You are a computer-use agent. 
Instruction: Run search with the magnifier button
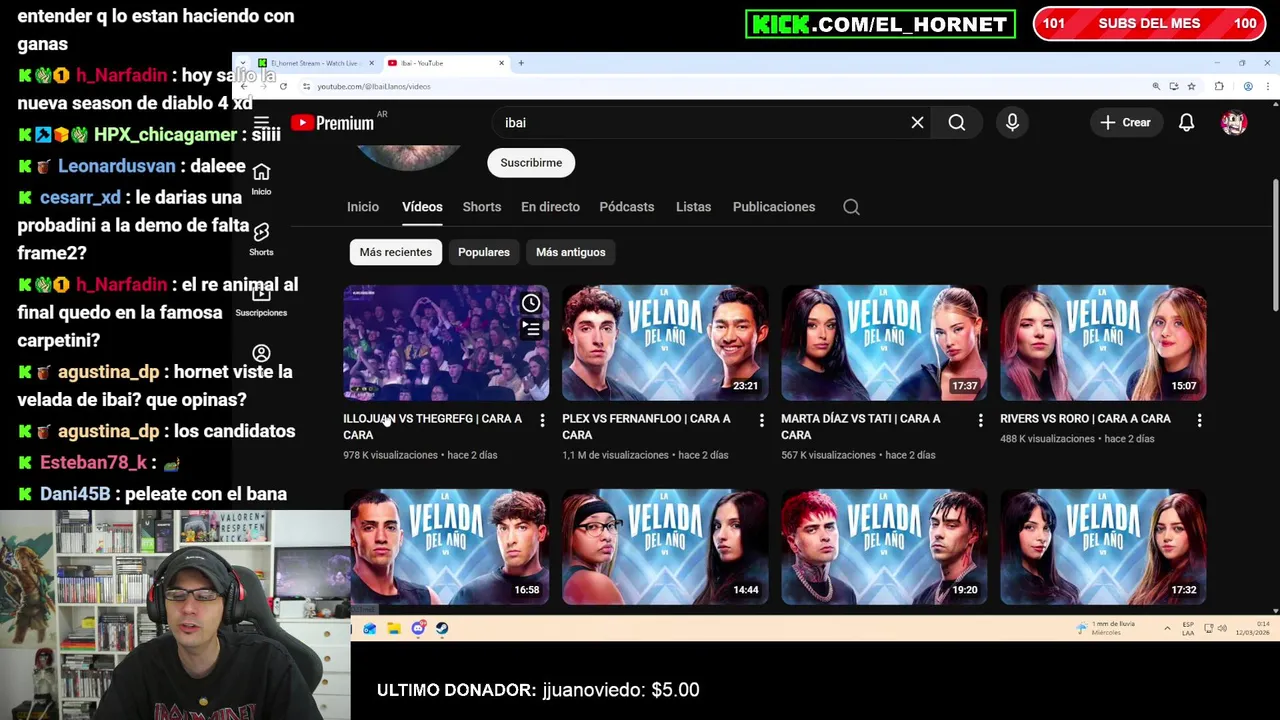pos(957,122)
